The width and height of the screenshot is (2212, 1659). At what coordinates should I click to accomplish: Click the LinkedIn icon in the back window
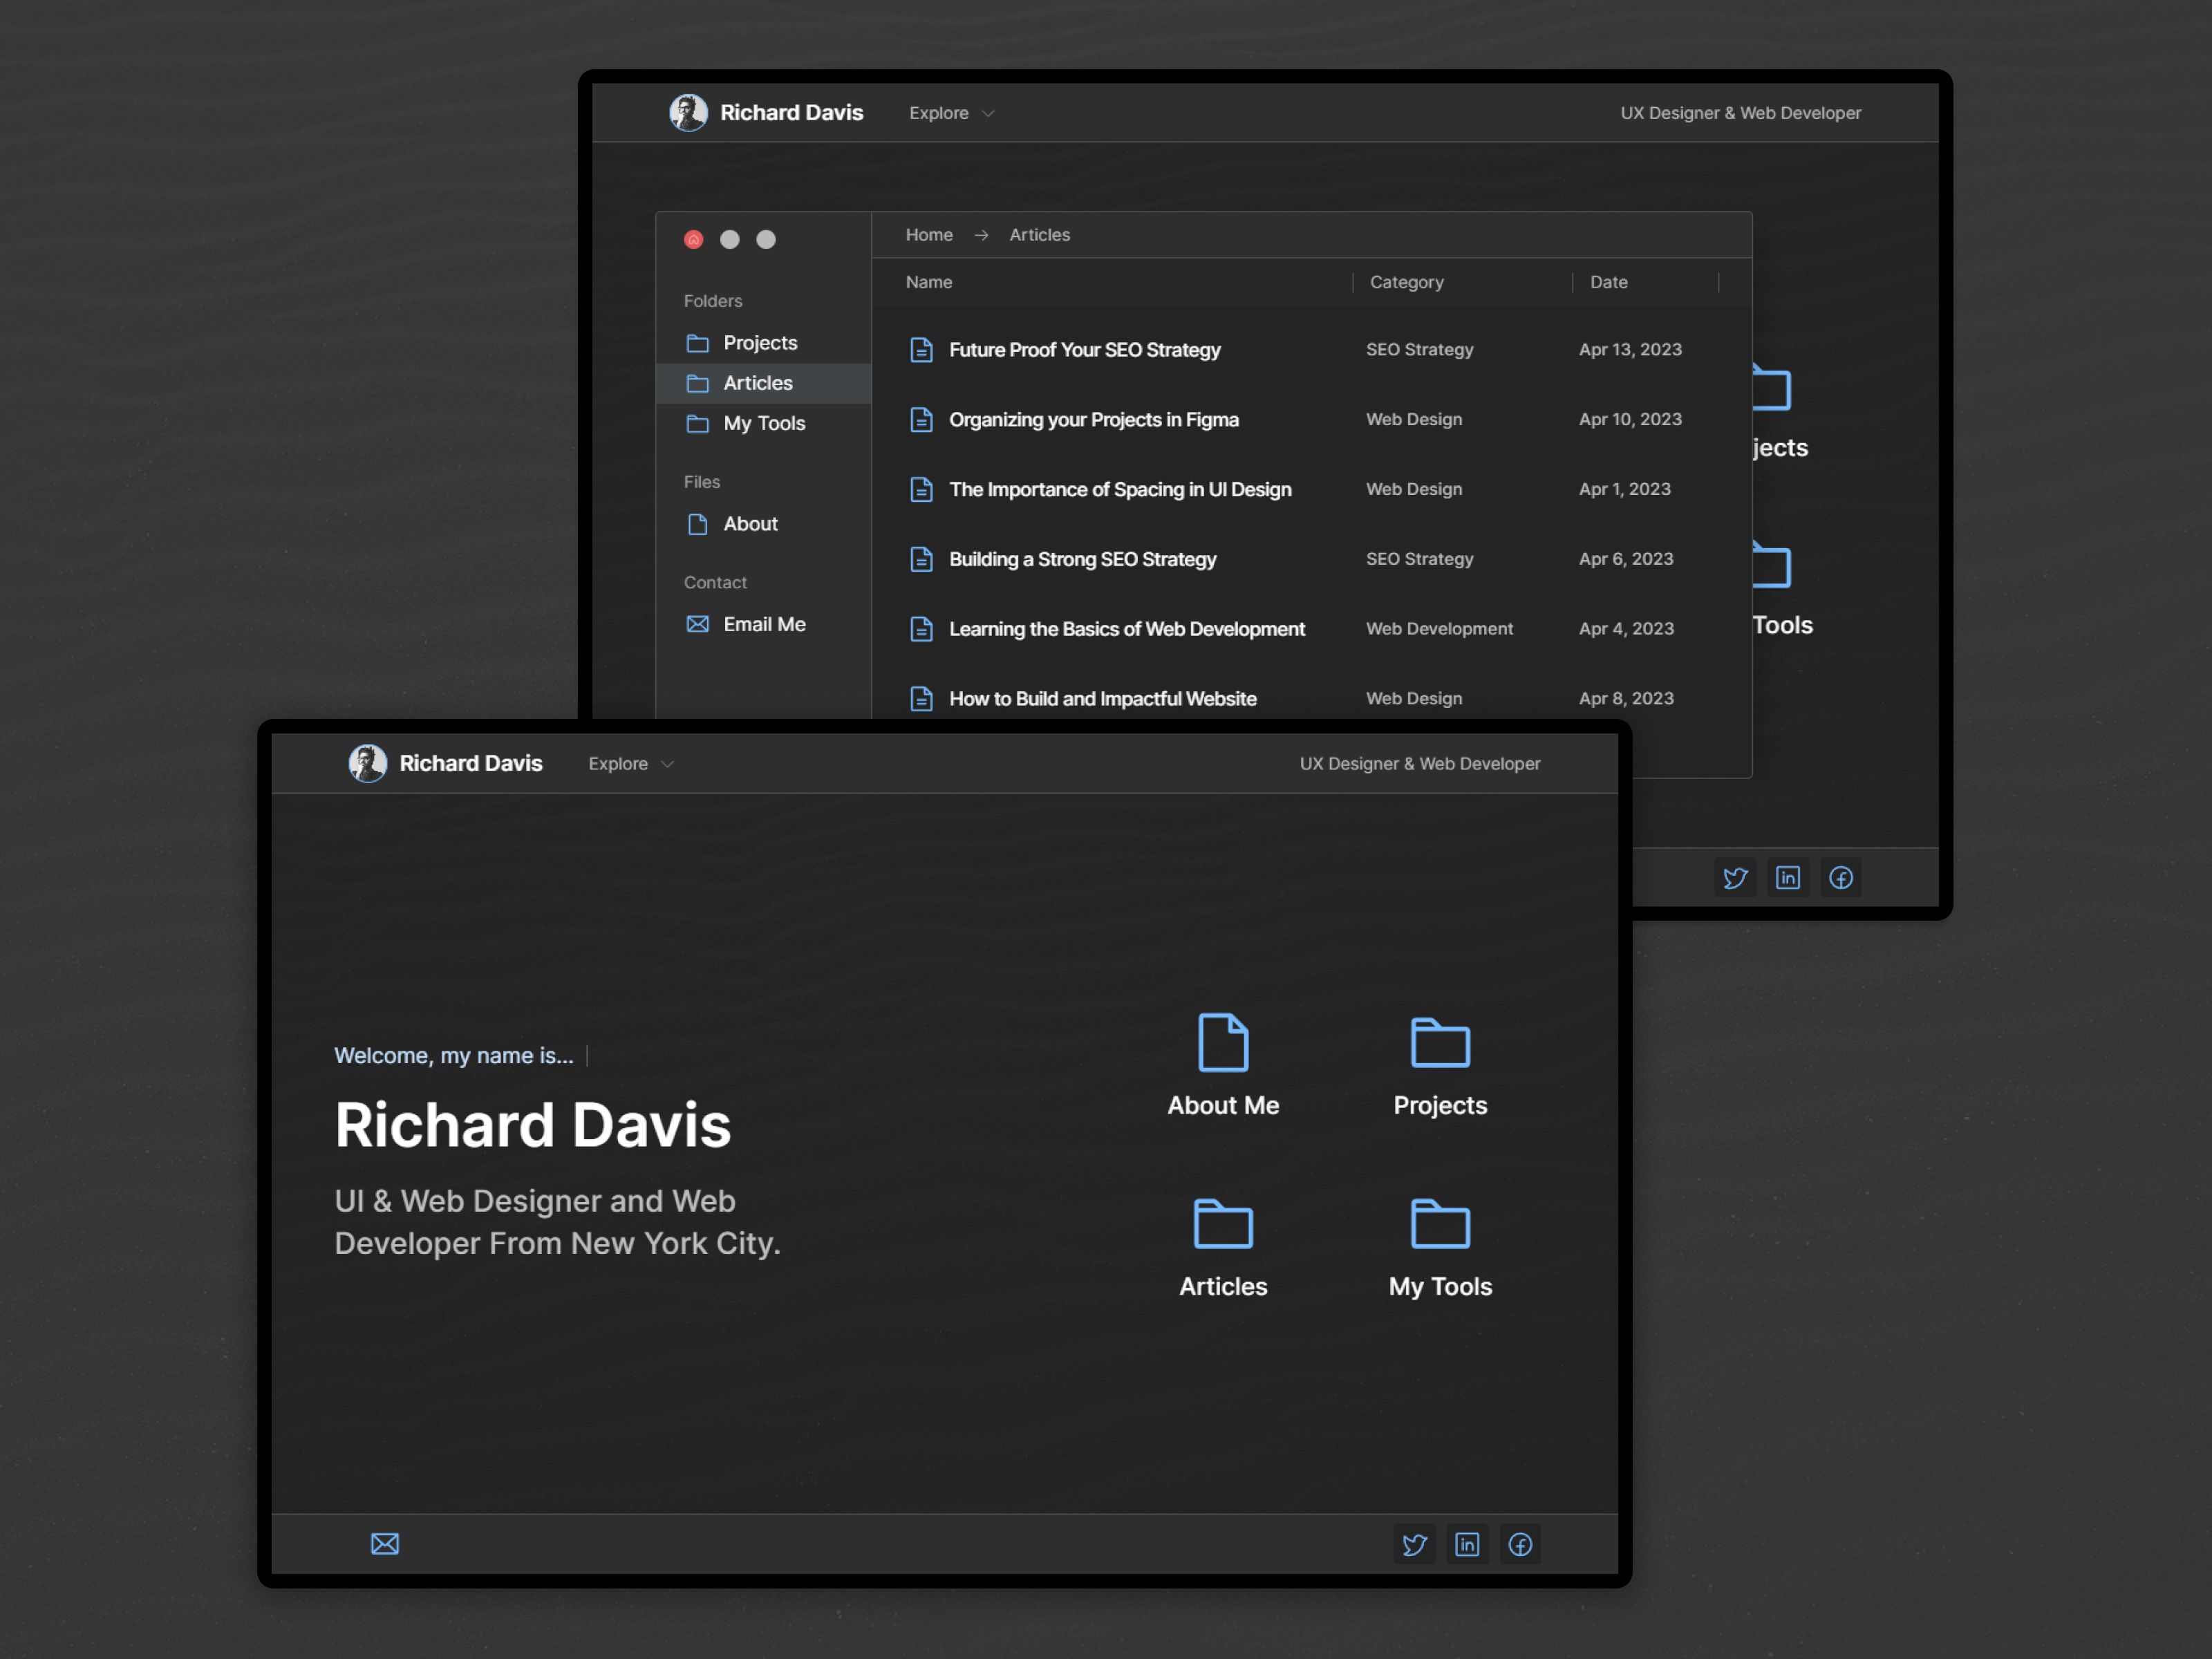click(x=1787, y=878)
